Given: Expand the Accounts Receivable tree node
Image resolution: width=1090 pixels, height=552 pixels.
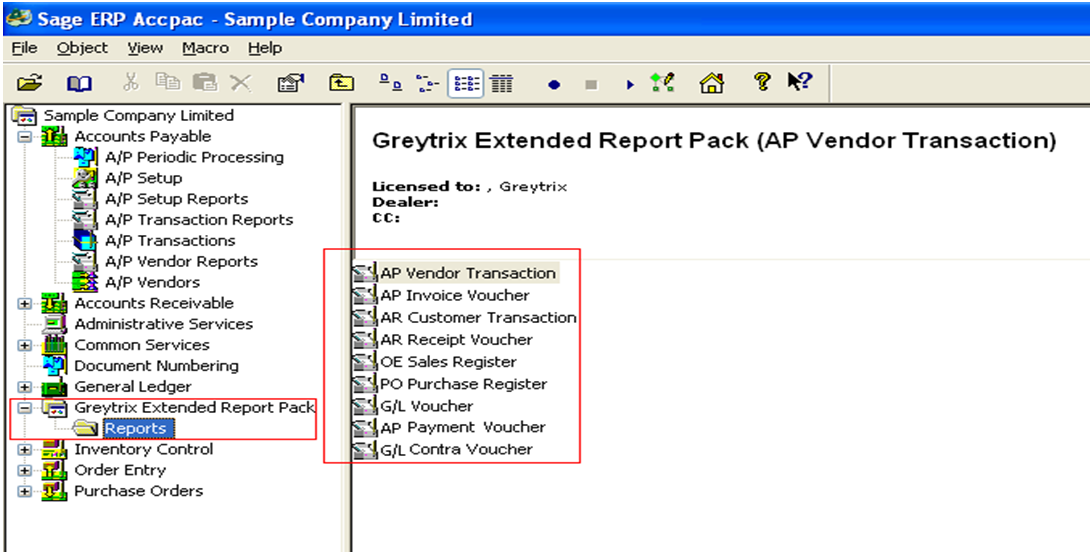Looking at the screenshot, I should [x=25, y=303].
